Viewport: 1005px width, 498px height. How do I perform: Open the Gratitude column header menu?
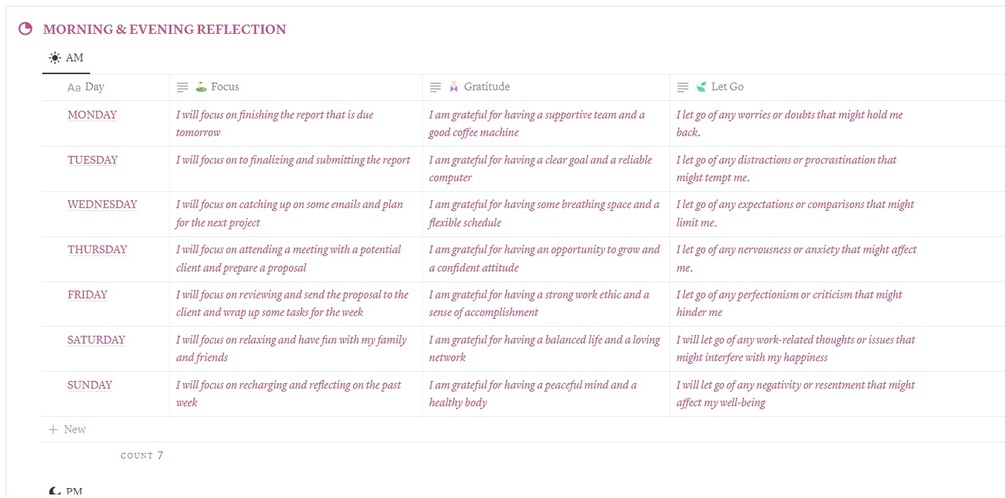pos(486,87)
